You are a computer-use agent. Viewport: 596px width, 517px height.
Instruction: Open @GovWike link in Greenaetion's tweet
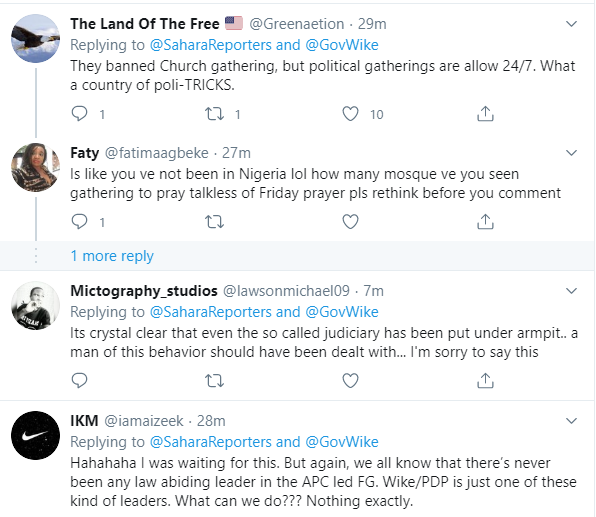click(342, 45)
